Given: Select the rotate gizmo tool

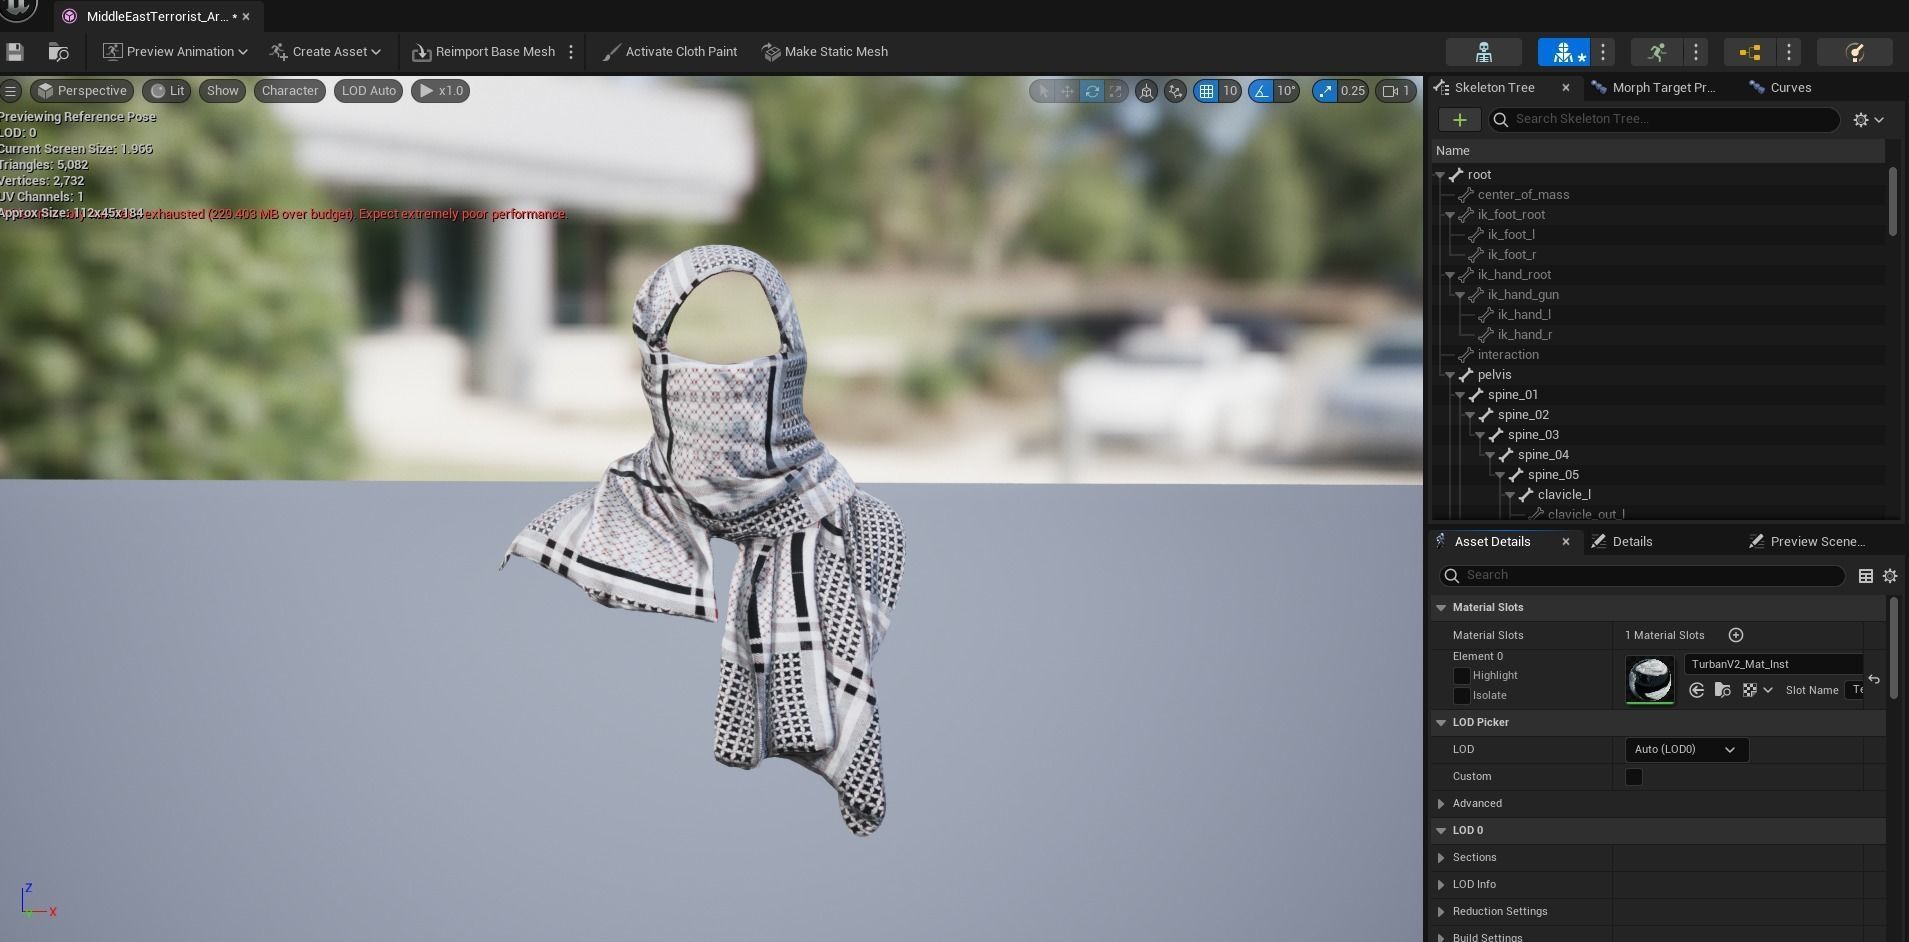Looking at the screenshot, I should tap(1091, 91).
